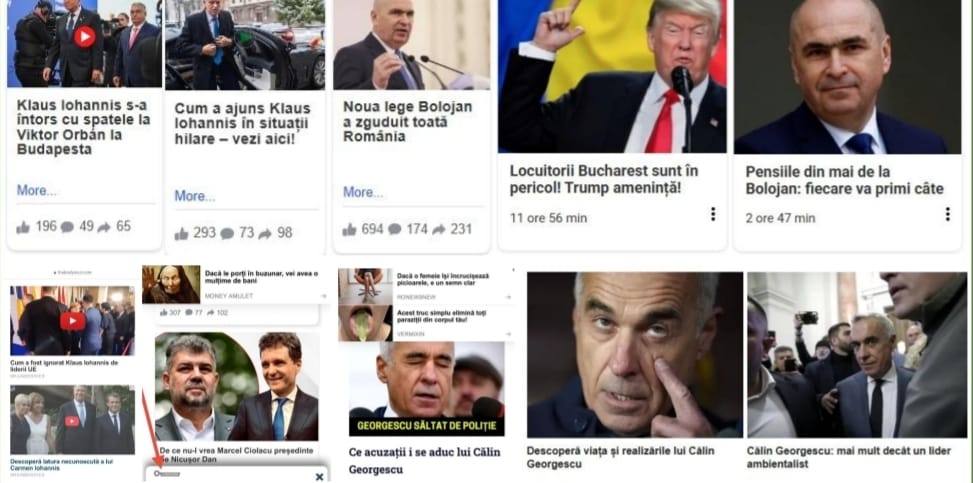Open three-dot menu on 'Pensiile din mai'
973x483 pixels.
pyautogui.click(x=947, y=214)
